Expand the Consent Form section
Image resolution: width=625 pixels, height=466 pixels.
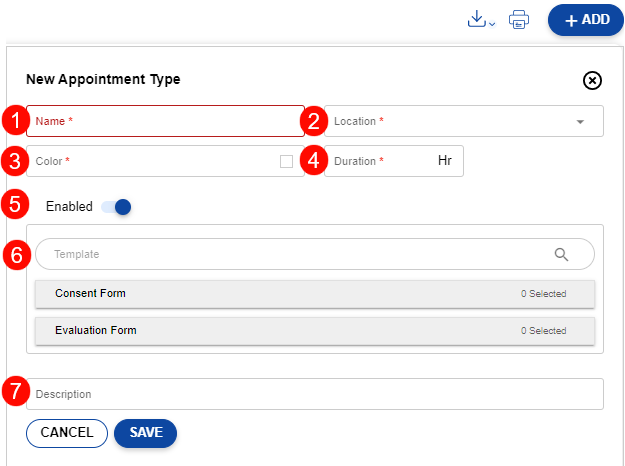tap(315, 294)
